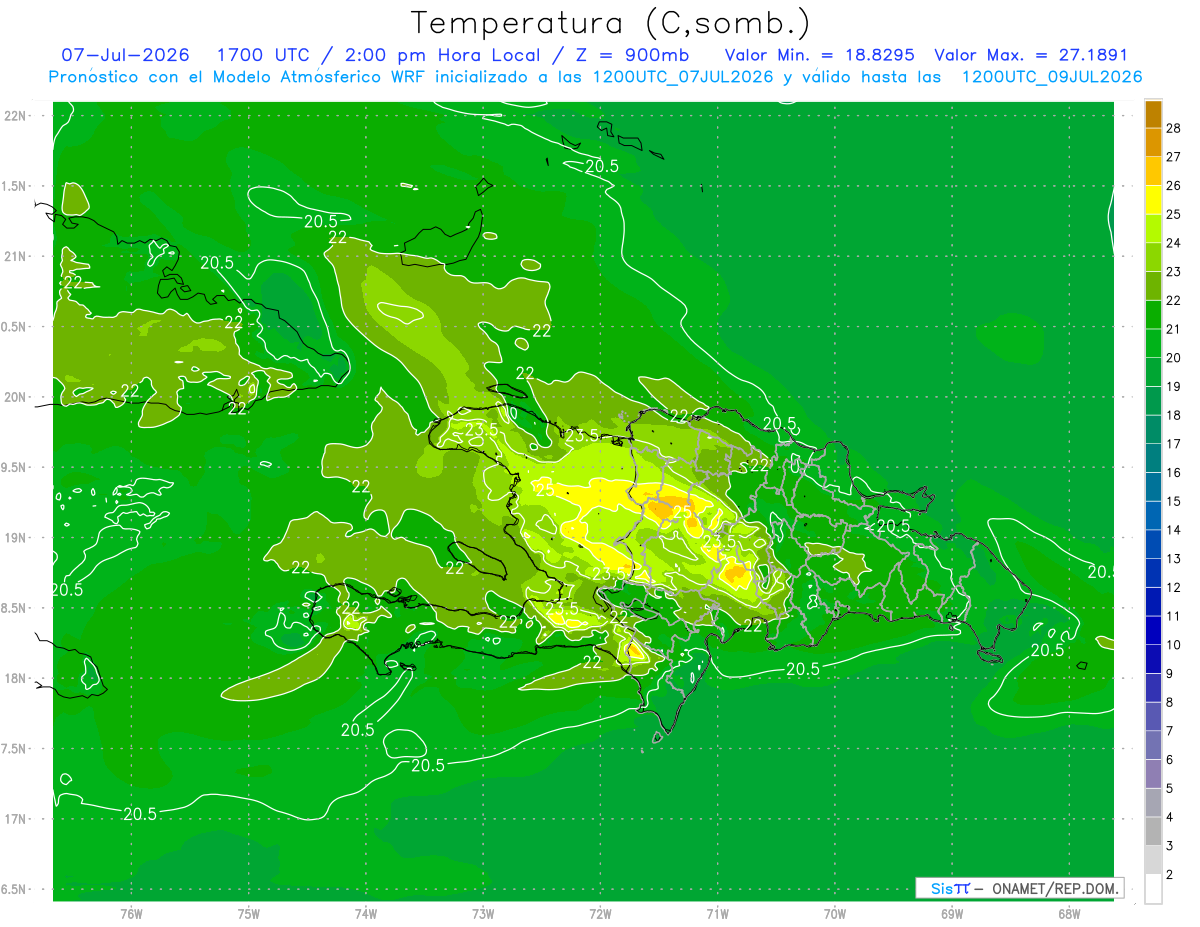Pick the orange swatch between 27 and 28
Image resolution: width=1200 pixels, height=927 pixels.
pos(1153,142)
